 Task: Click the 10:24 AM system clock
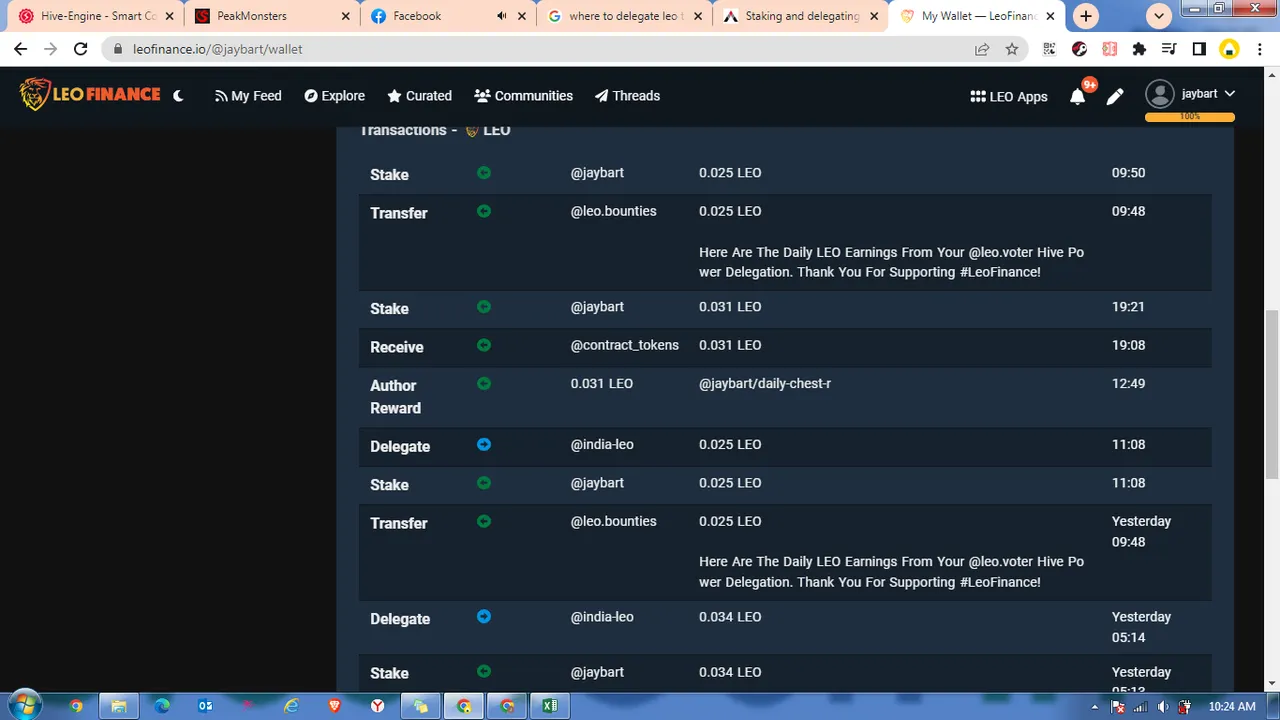click(x=1232, y=706)
